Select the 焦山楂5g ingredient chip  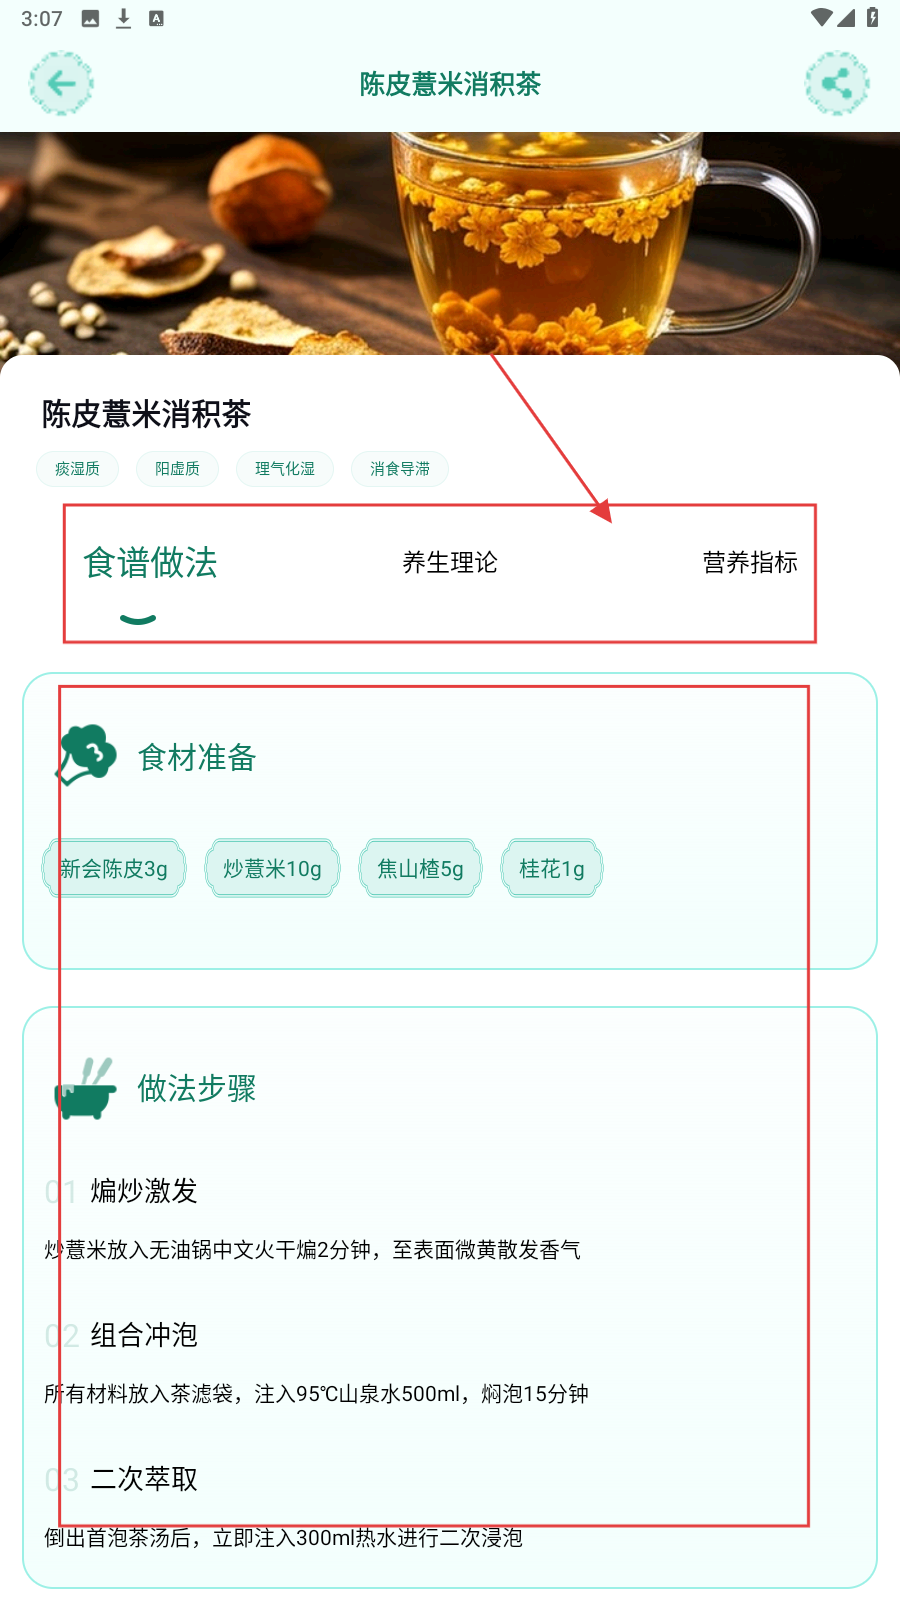click(x=421, y=868)
